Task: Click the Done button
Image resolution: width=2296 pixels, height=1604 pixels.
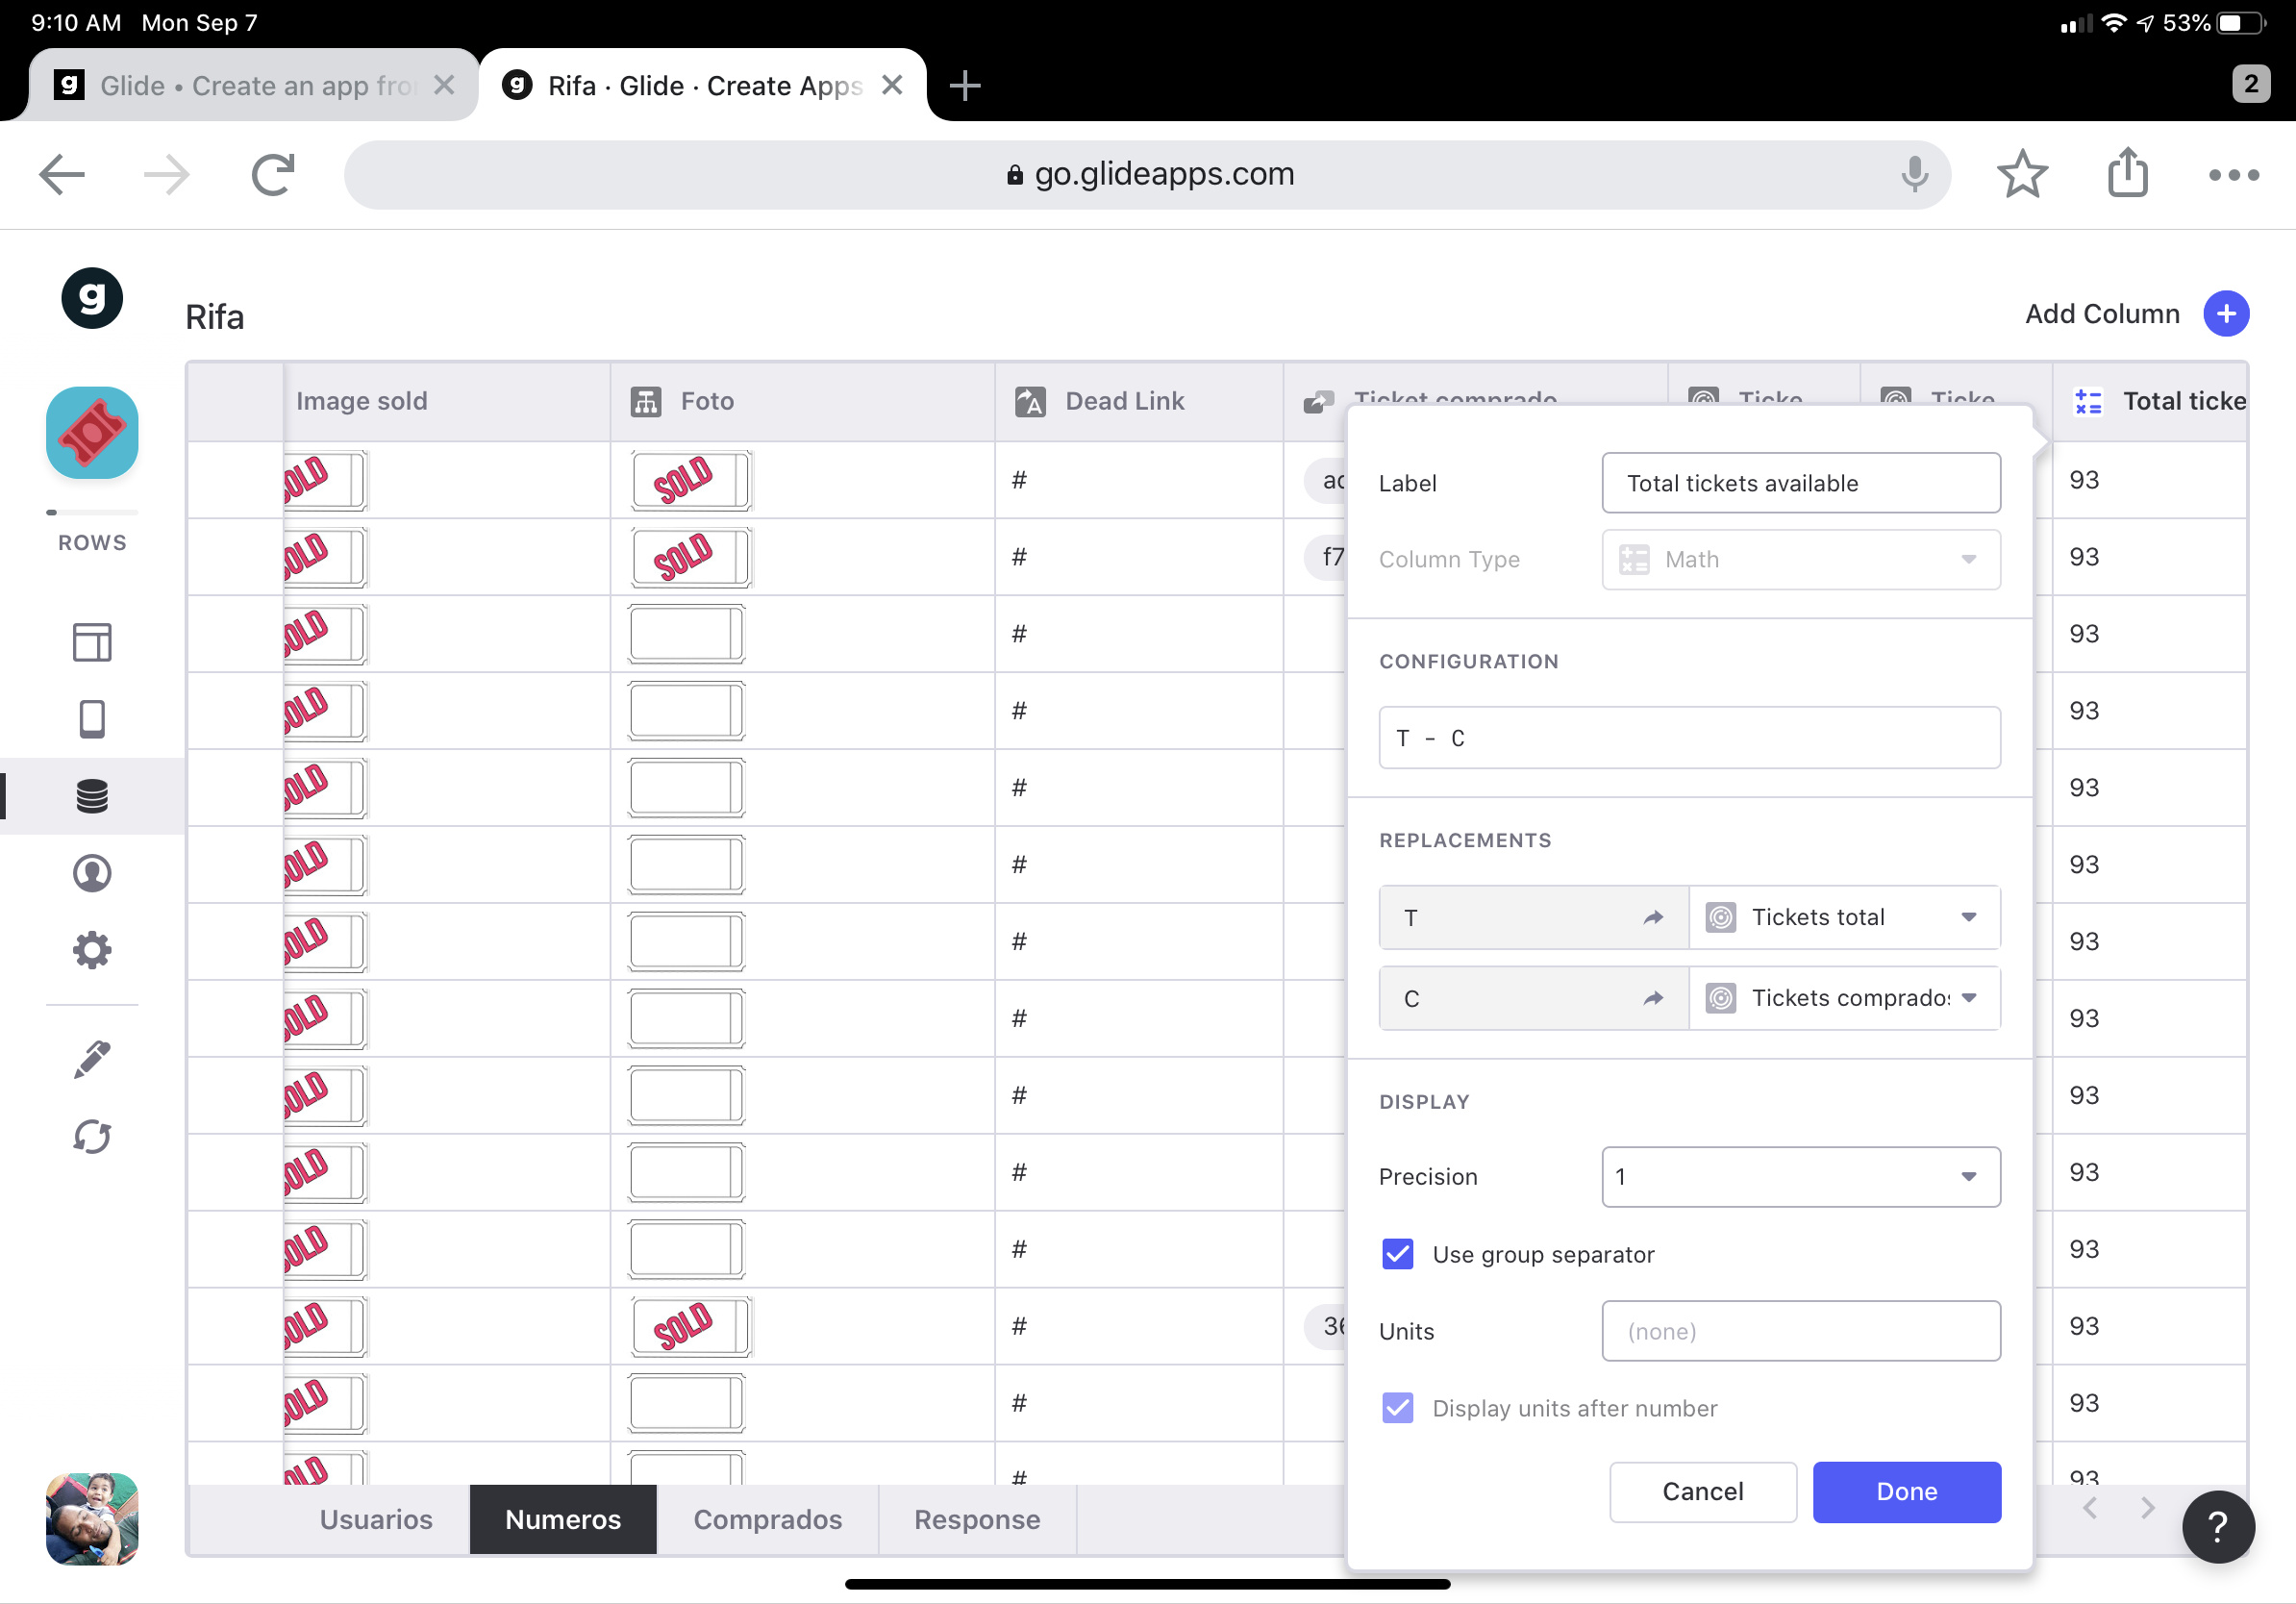Action: pos(1906,1491)
